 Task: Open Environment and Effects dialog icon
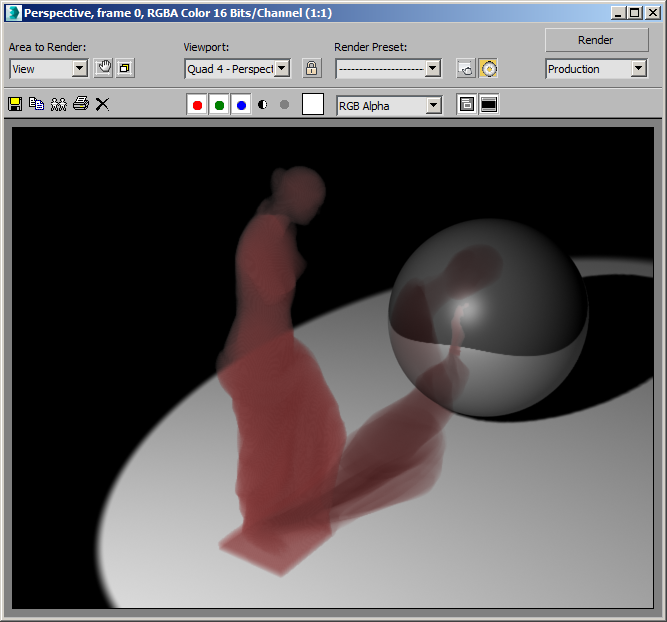[488, 68]
